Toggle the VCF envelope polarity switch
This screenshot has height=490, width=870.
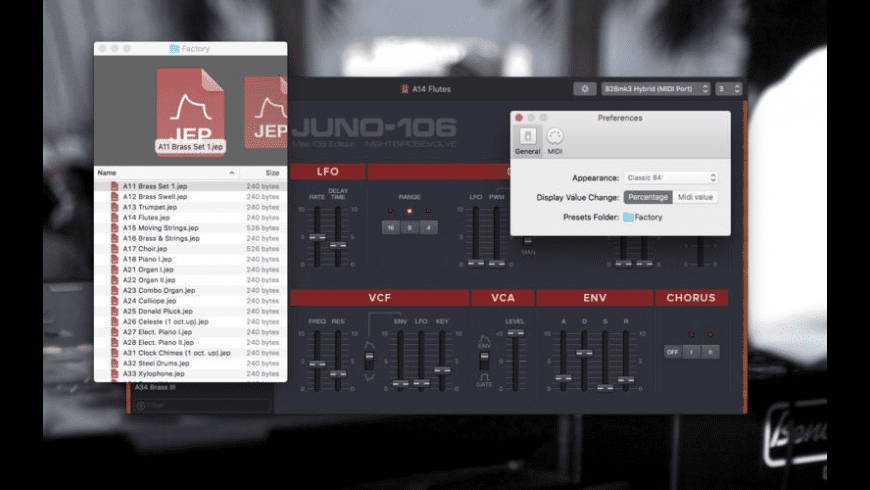(x=369, y=361)
